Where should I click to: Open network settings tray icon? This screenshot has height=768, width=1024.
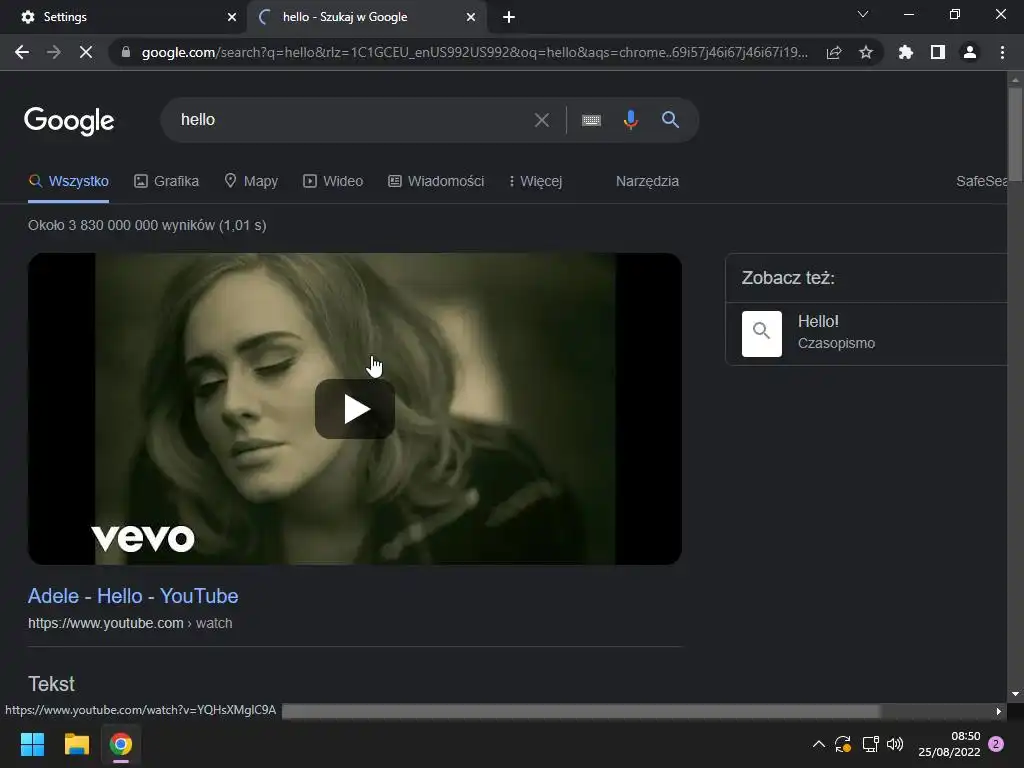[x=870, y=744]
